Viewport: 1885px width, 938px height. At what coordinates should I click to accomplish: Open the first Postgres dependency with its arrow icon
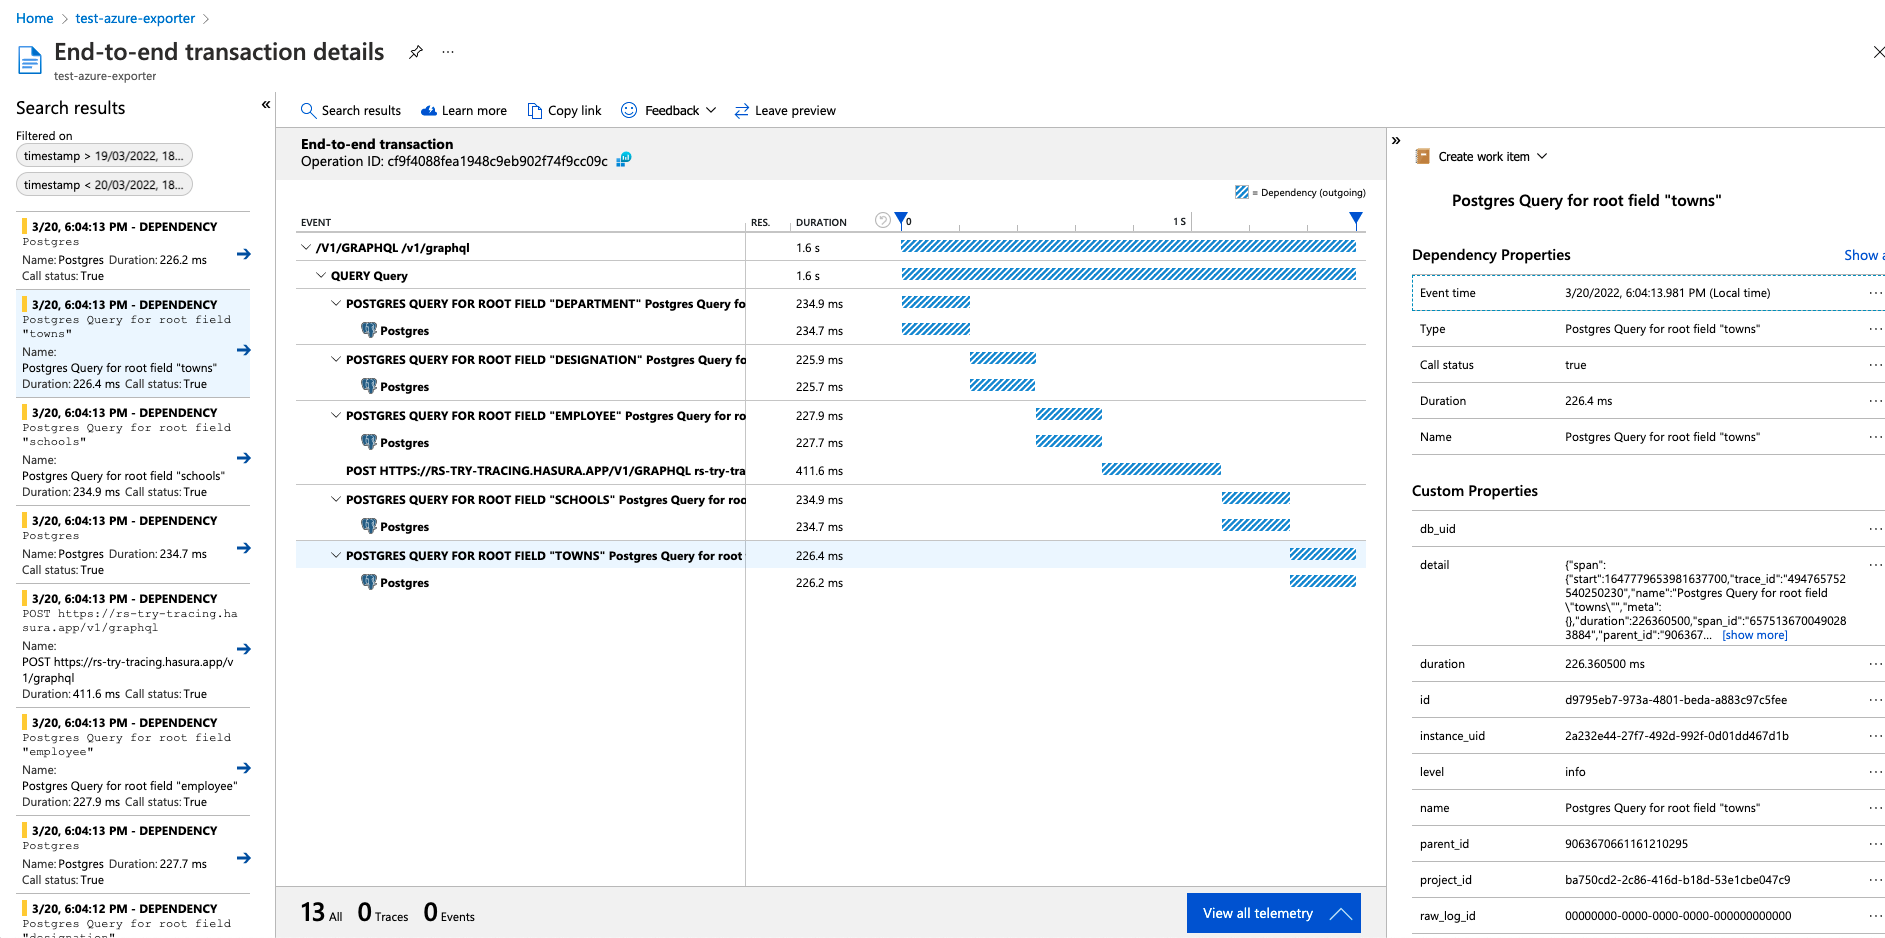pyautogui.click(x=243, y=255)
